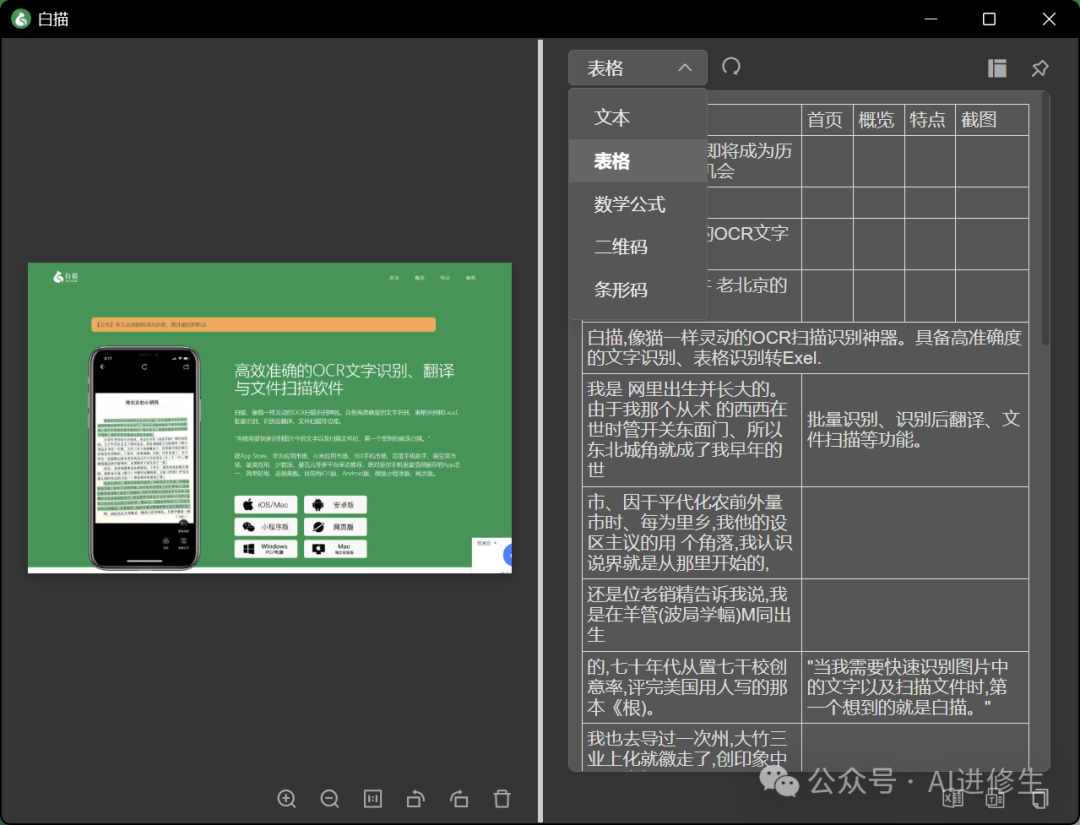Pick 条形码 from the dropdown list
The width and height of the screenshot is (1080, 825).
click(x=638, y=289)
